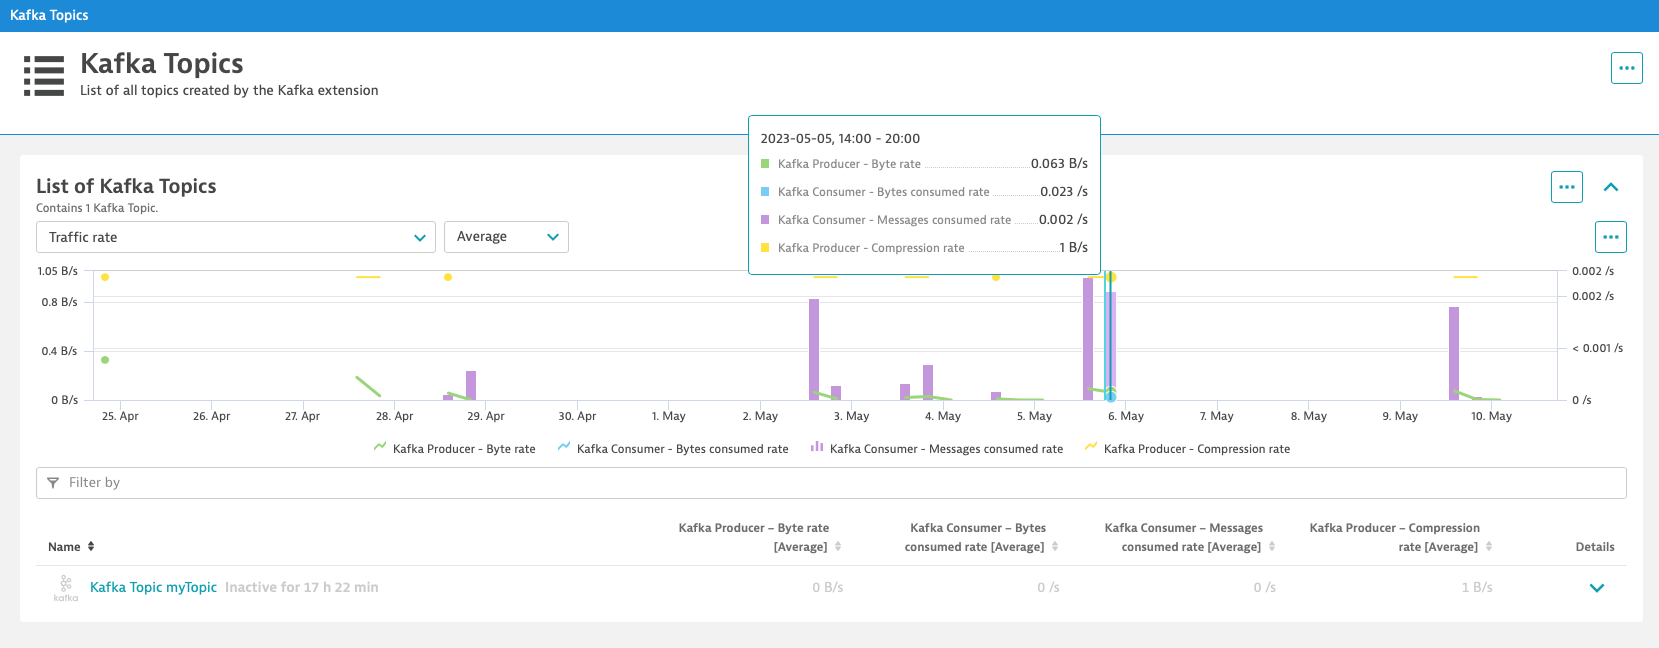
Task: Open more options for List of Kafka Topics
Action: point(1567,187)
